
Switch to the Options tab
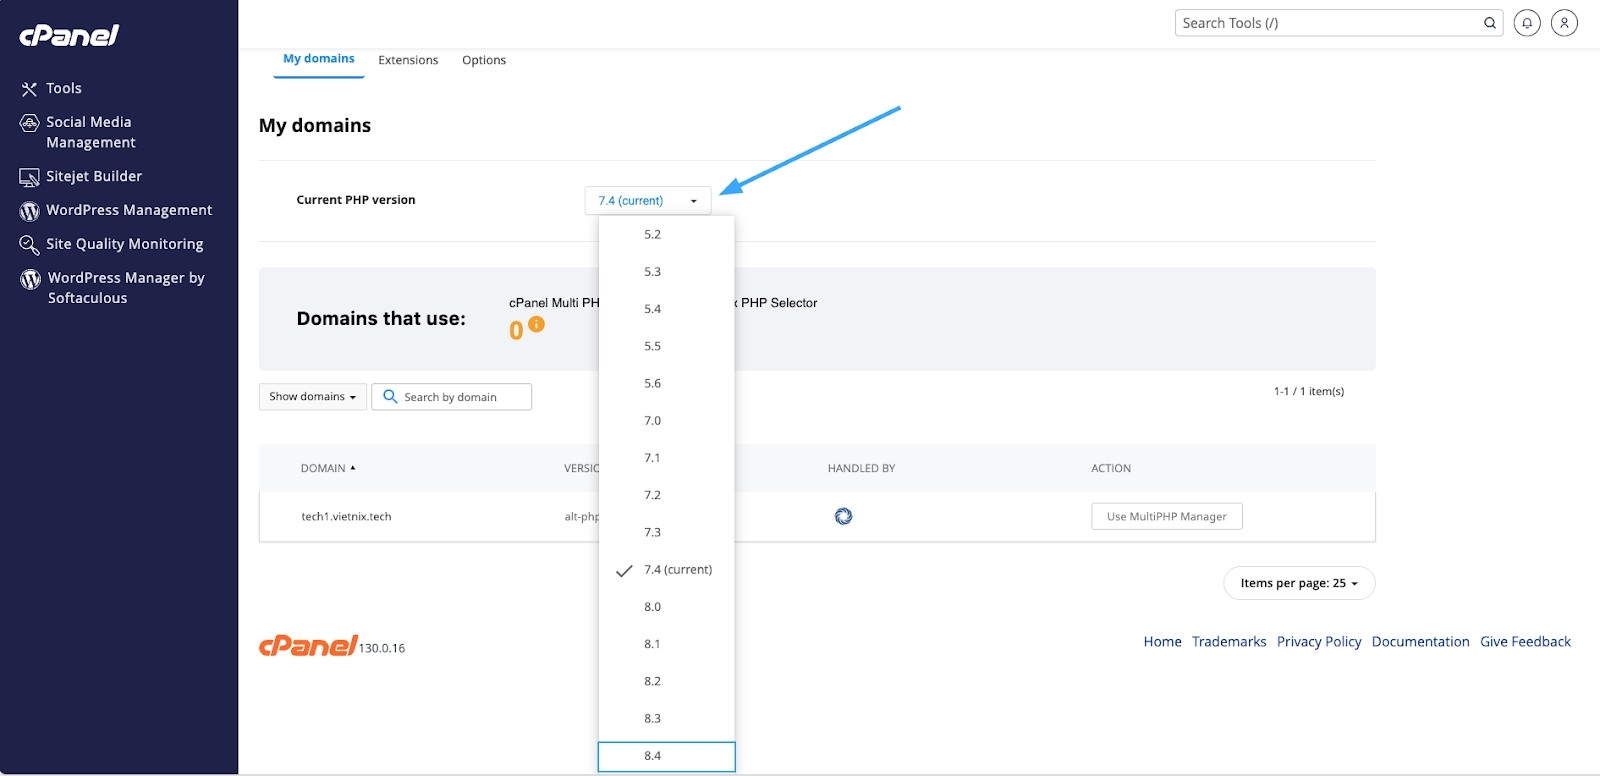coord(484,60)
